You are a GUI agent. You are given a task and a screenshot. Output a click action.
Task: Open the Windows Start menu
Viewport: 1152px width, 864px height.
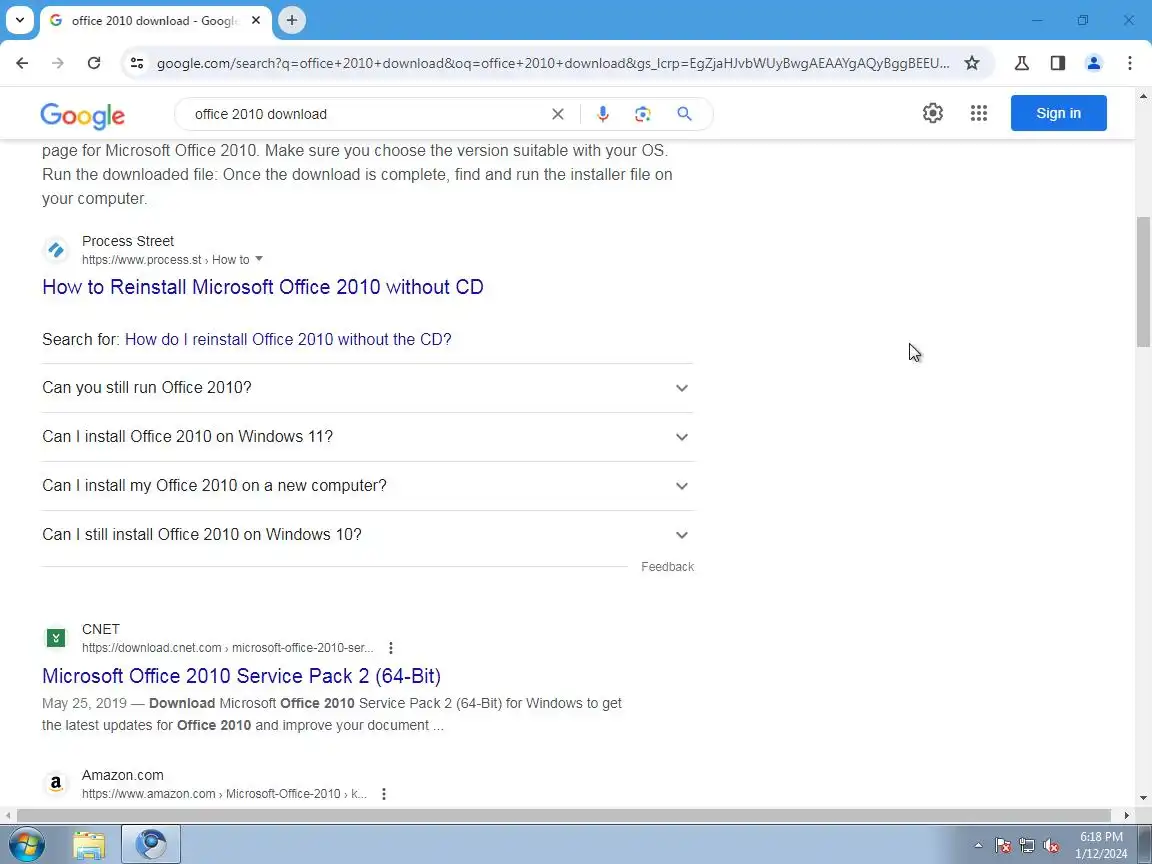(x=26, y=845)
